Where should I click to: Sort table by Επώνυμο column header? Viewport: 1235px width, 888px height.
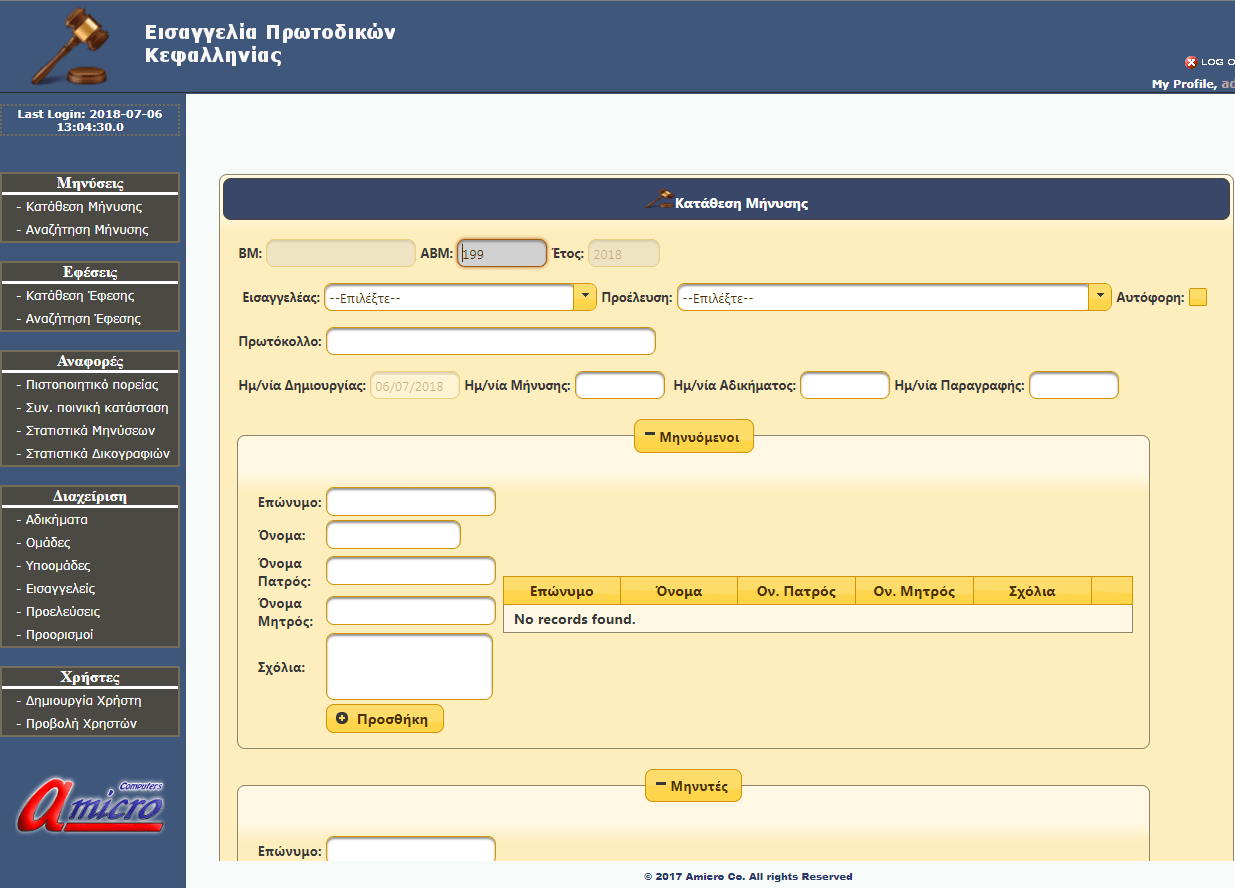coord(561,591)
